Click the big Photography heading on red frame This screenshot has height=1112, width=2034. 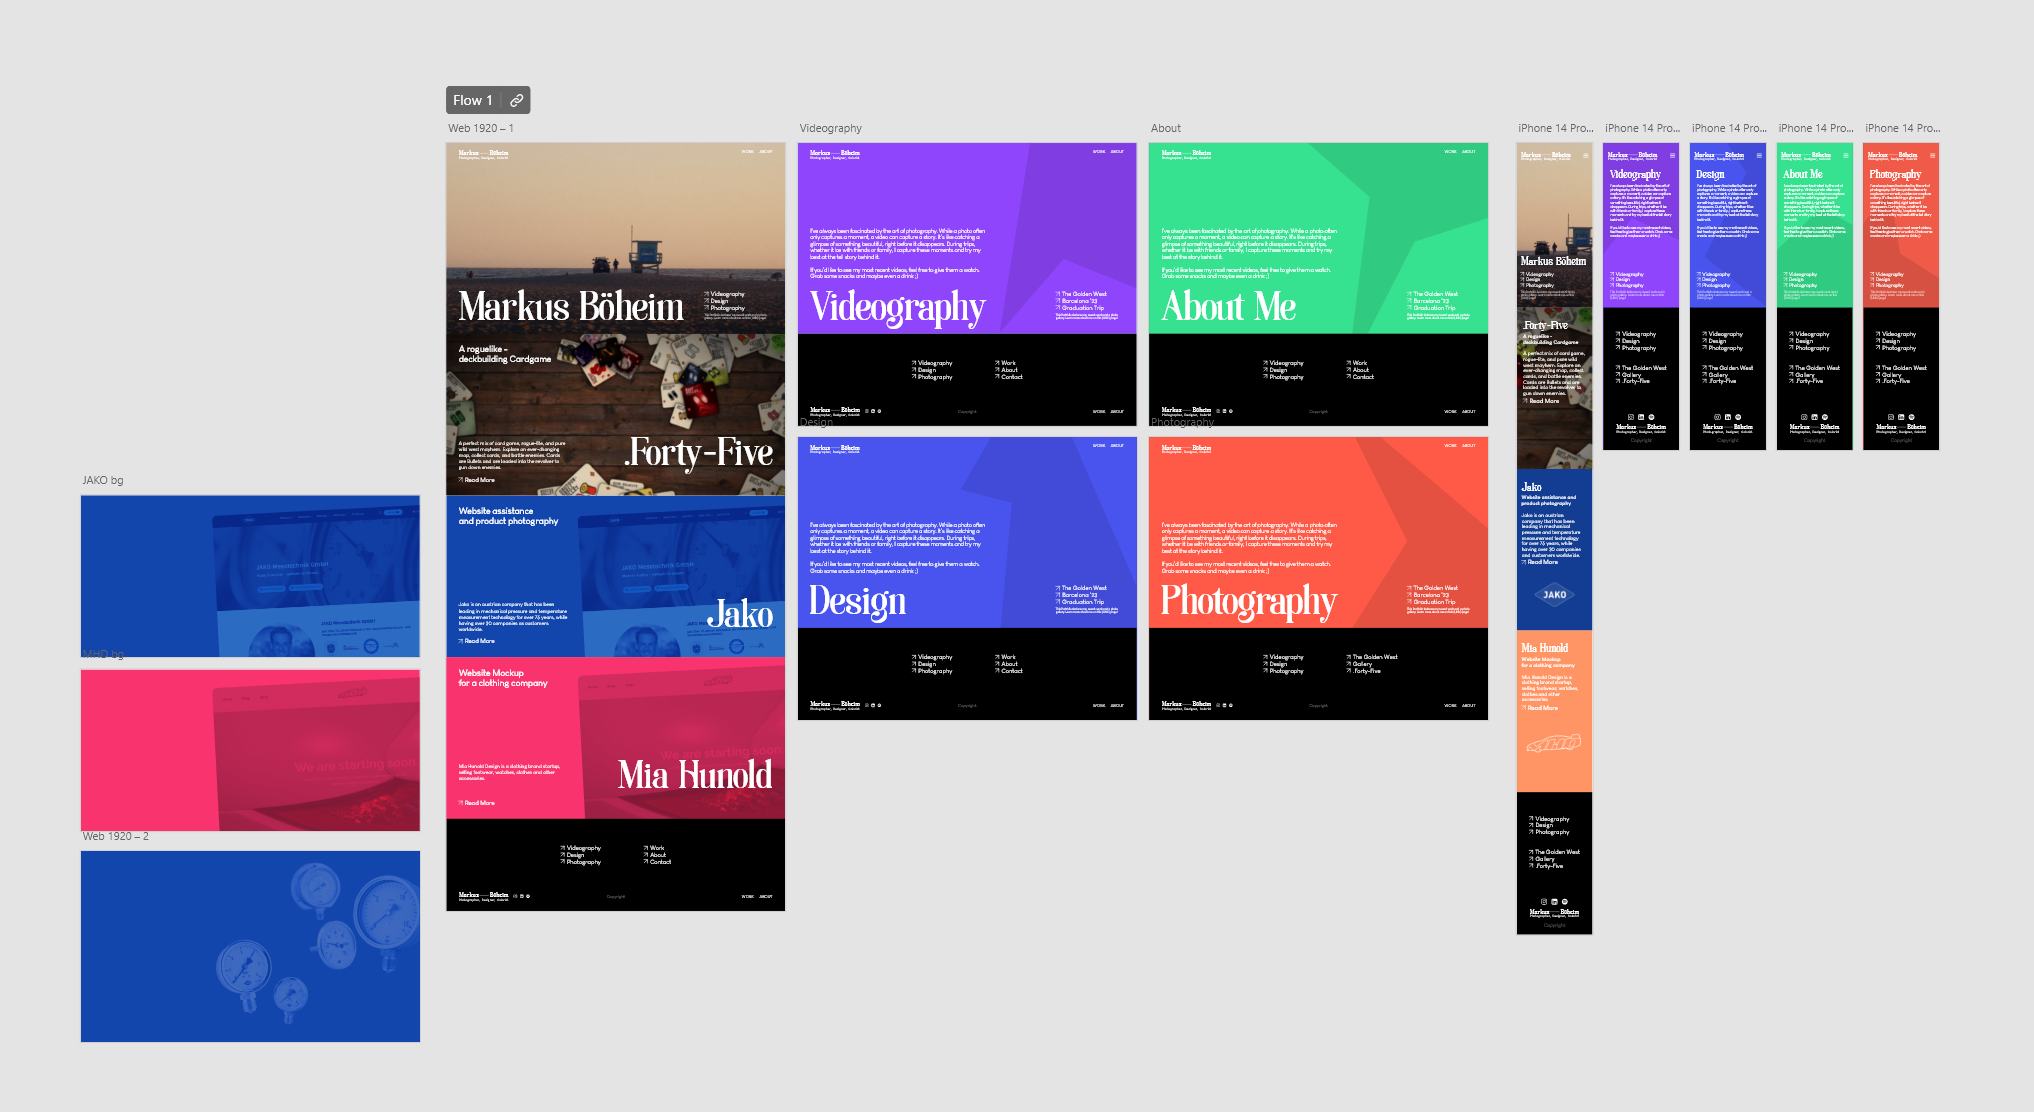(1248, 601)
